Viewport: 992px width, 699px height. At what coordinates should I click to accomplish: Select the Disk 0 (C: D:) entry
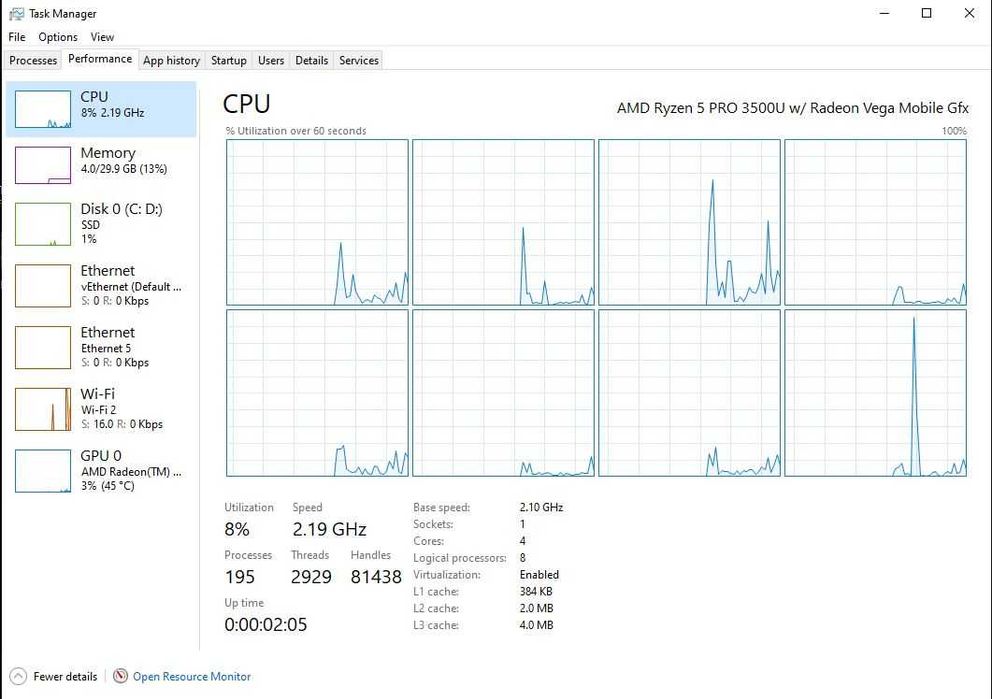(101, 224)
